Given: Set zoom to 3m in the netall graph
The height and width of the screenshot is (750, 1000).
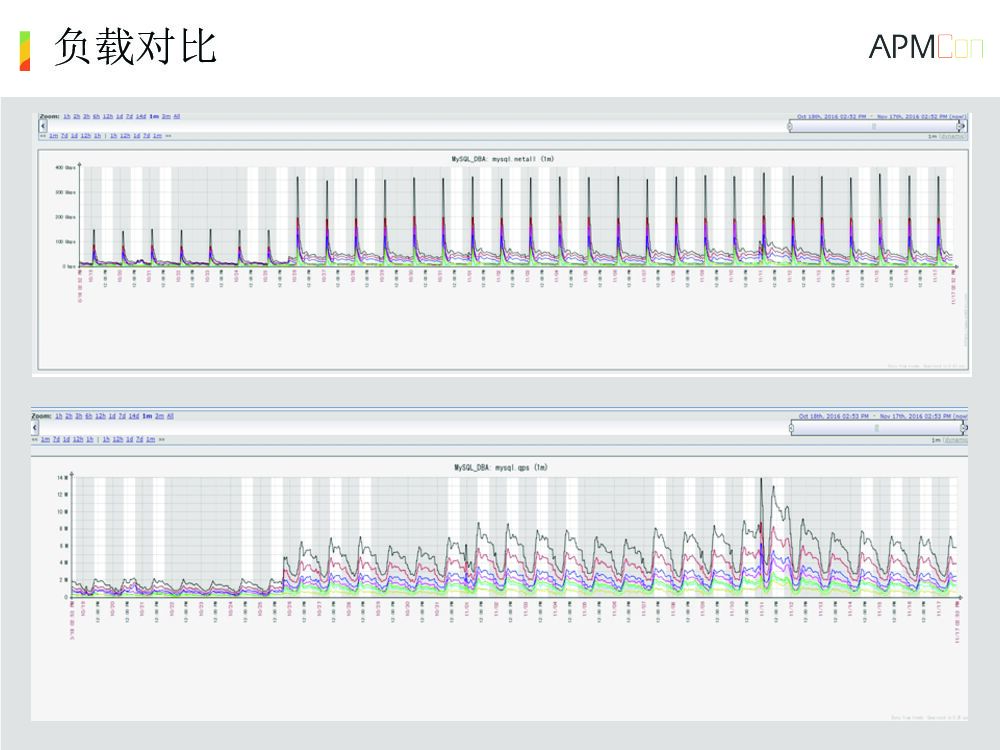Looking at the screenshot, I should point(166,117).
